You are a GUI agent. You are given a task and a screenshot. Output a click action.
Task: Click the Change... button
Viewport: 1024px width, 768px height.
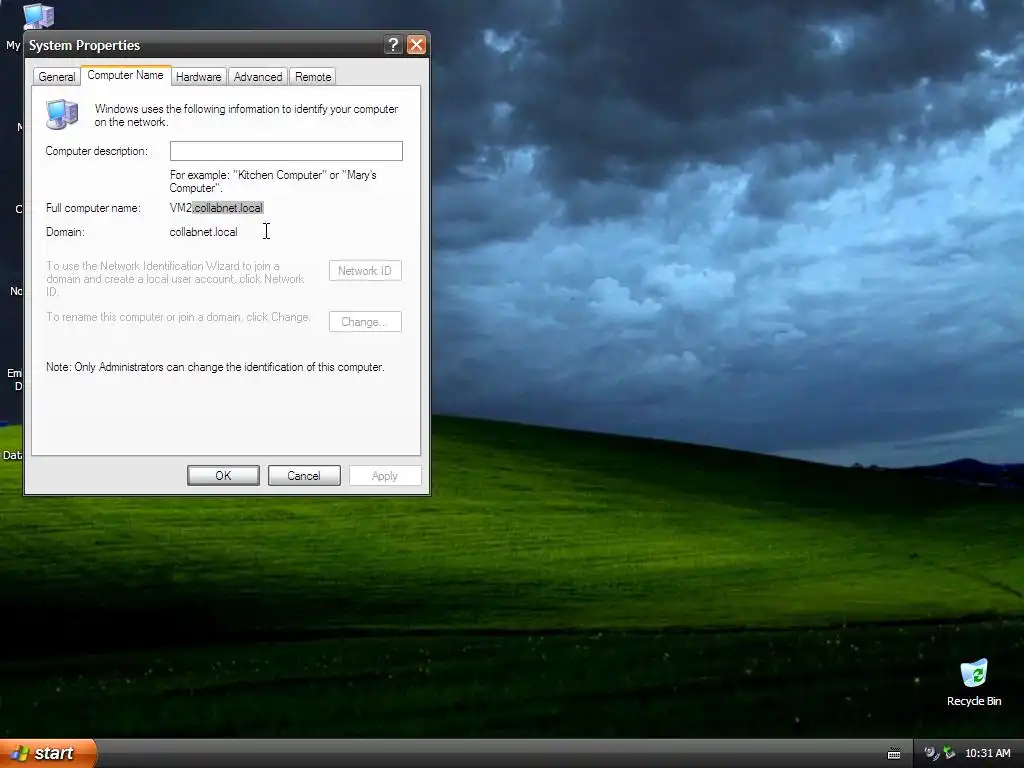[x=365, y=321]
